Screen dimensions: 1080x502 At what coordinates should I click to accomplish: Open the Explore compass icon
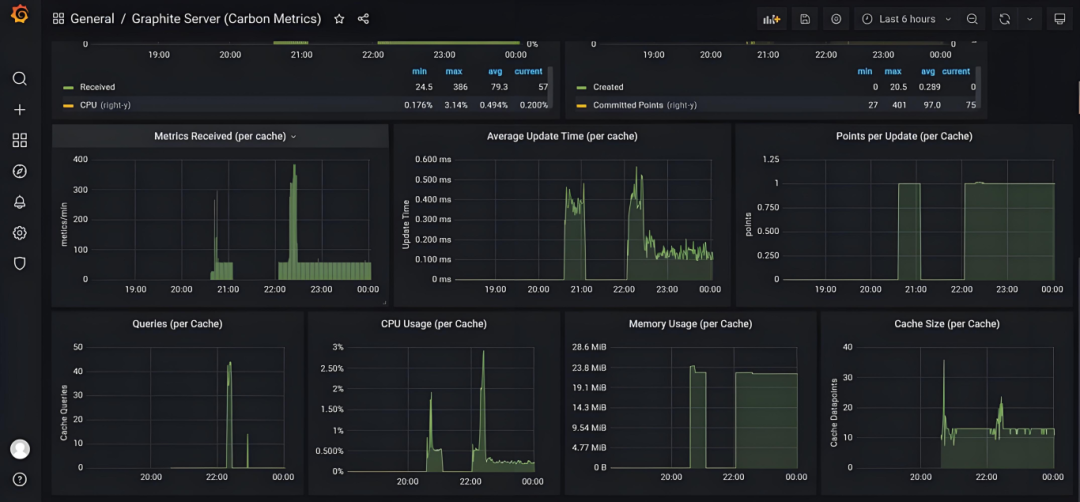(20, 171)
